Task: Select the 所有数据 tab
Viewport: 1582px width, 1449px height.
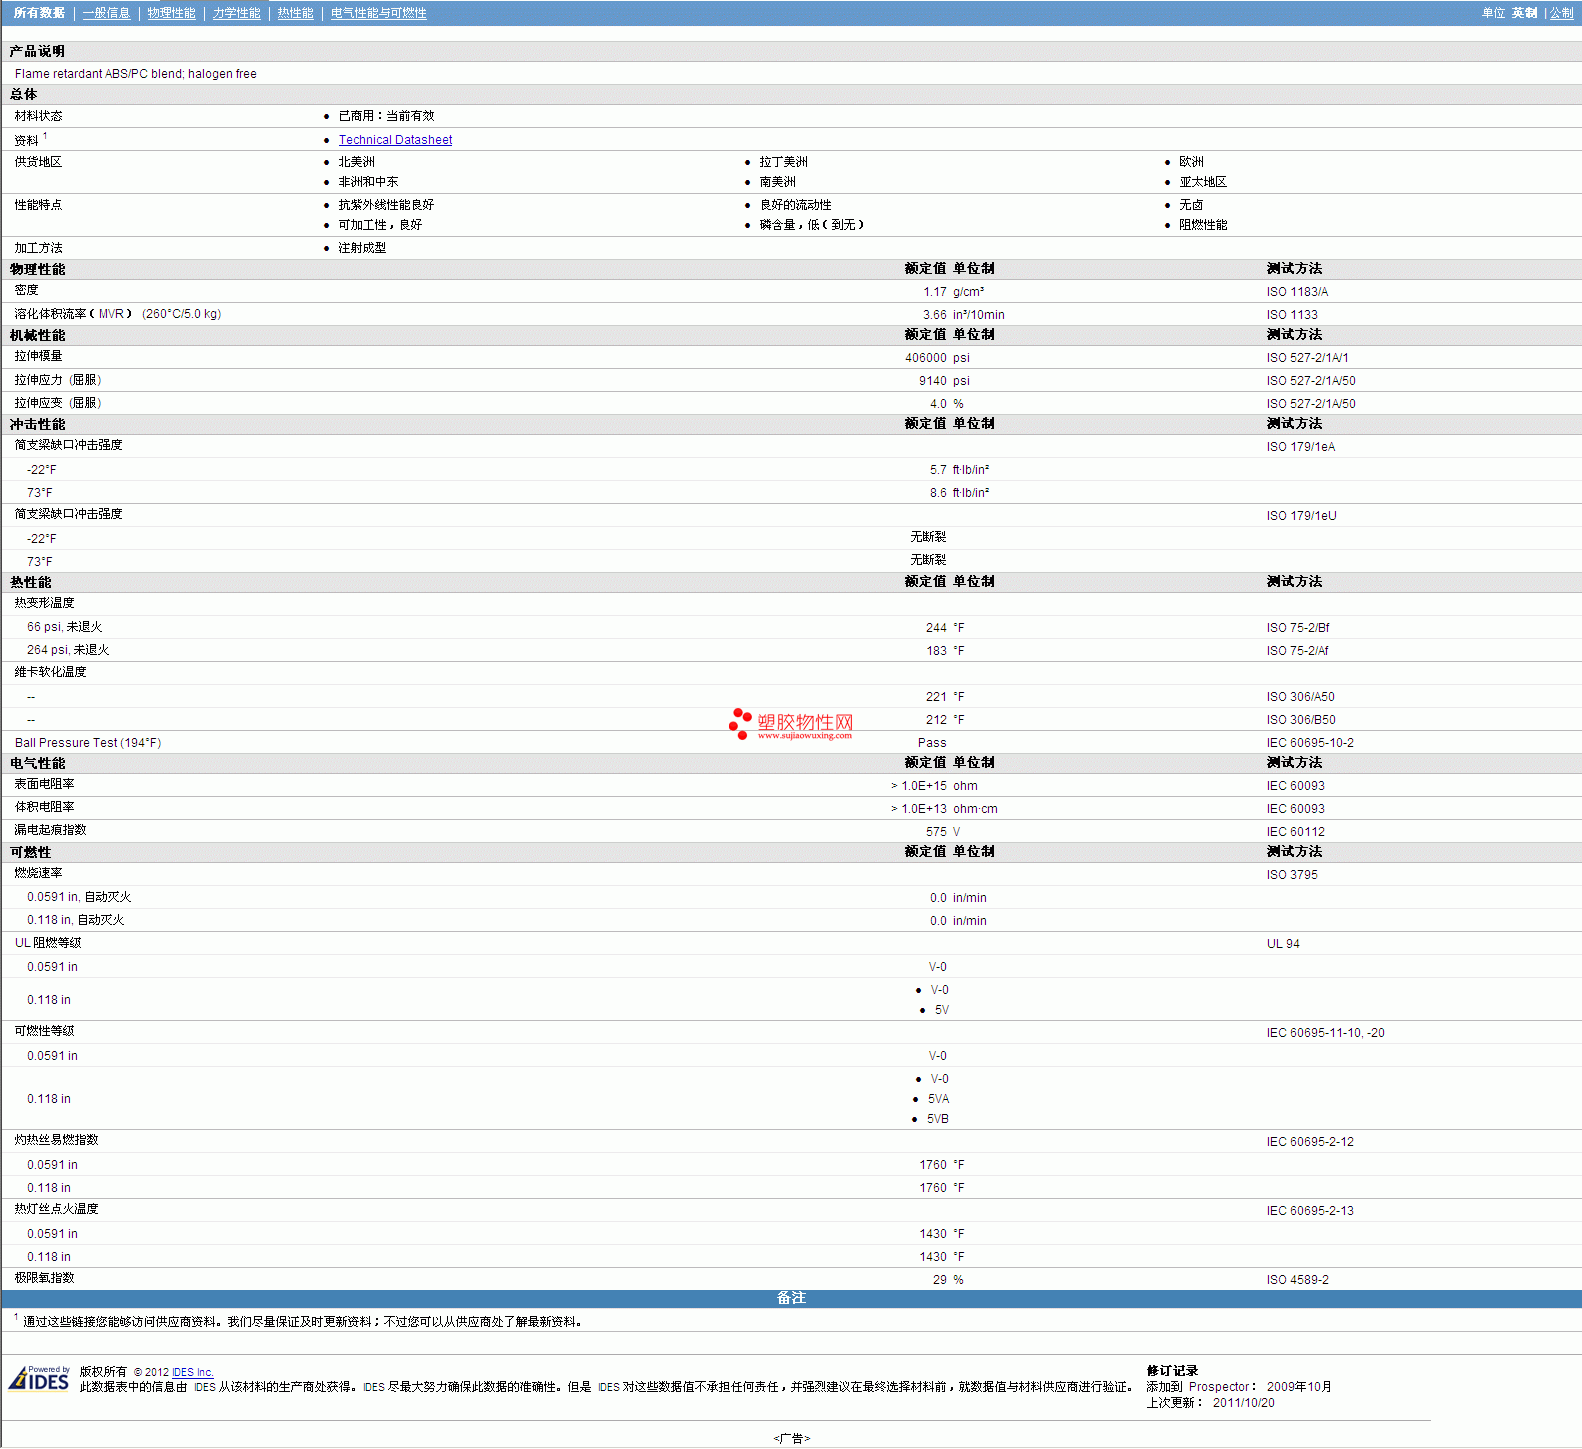Action: 39,13
